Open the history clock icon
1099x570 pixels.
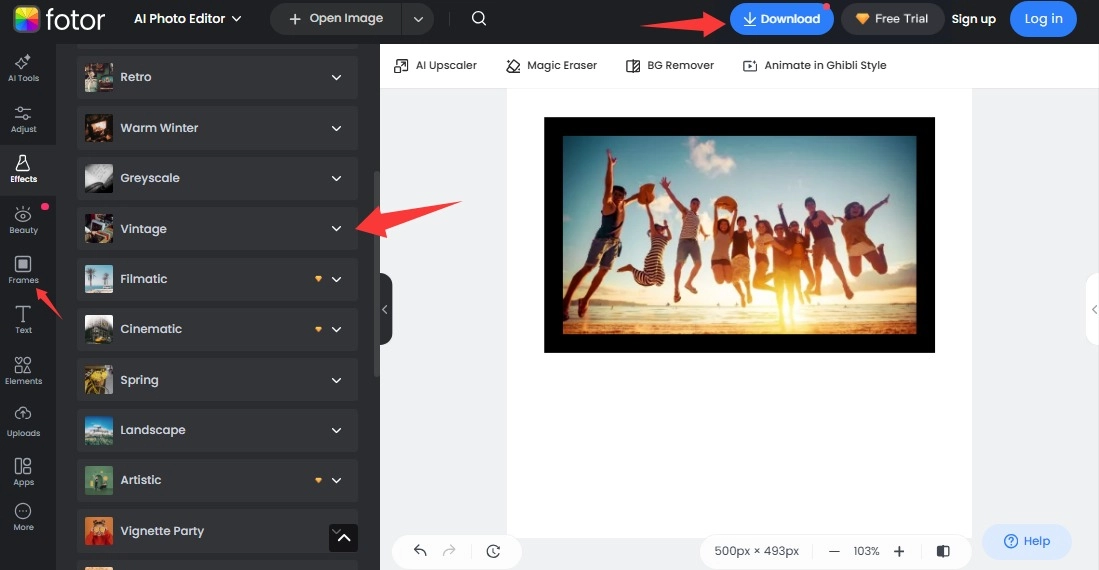pyautogui.click(x=493, y=551)
